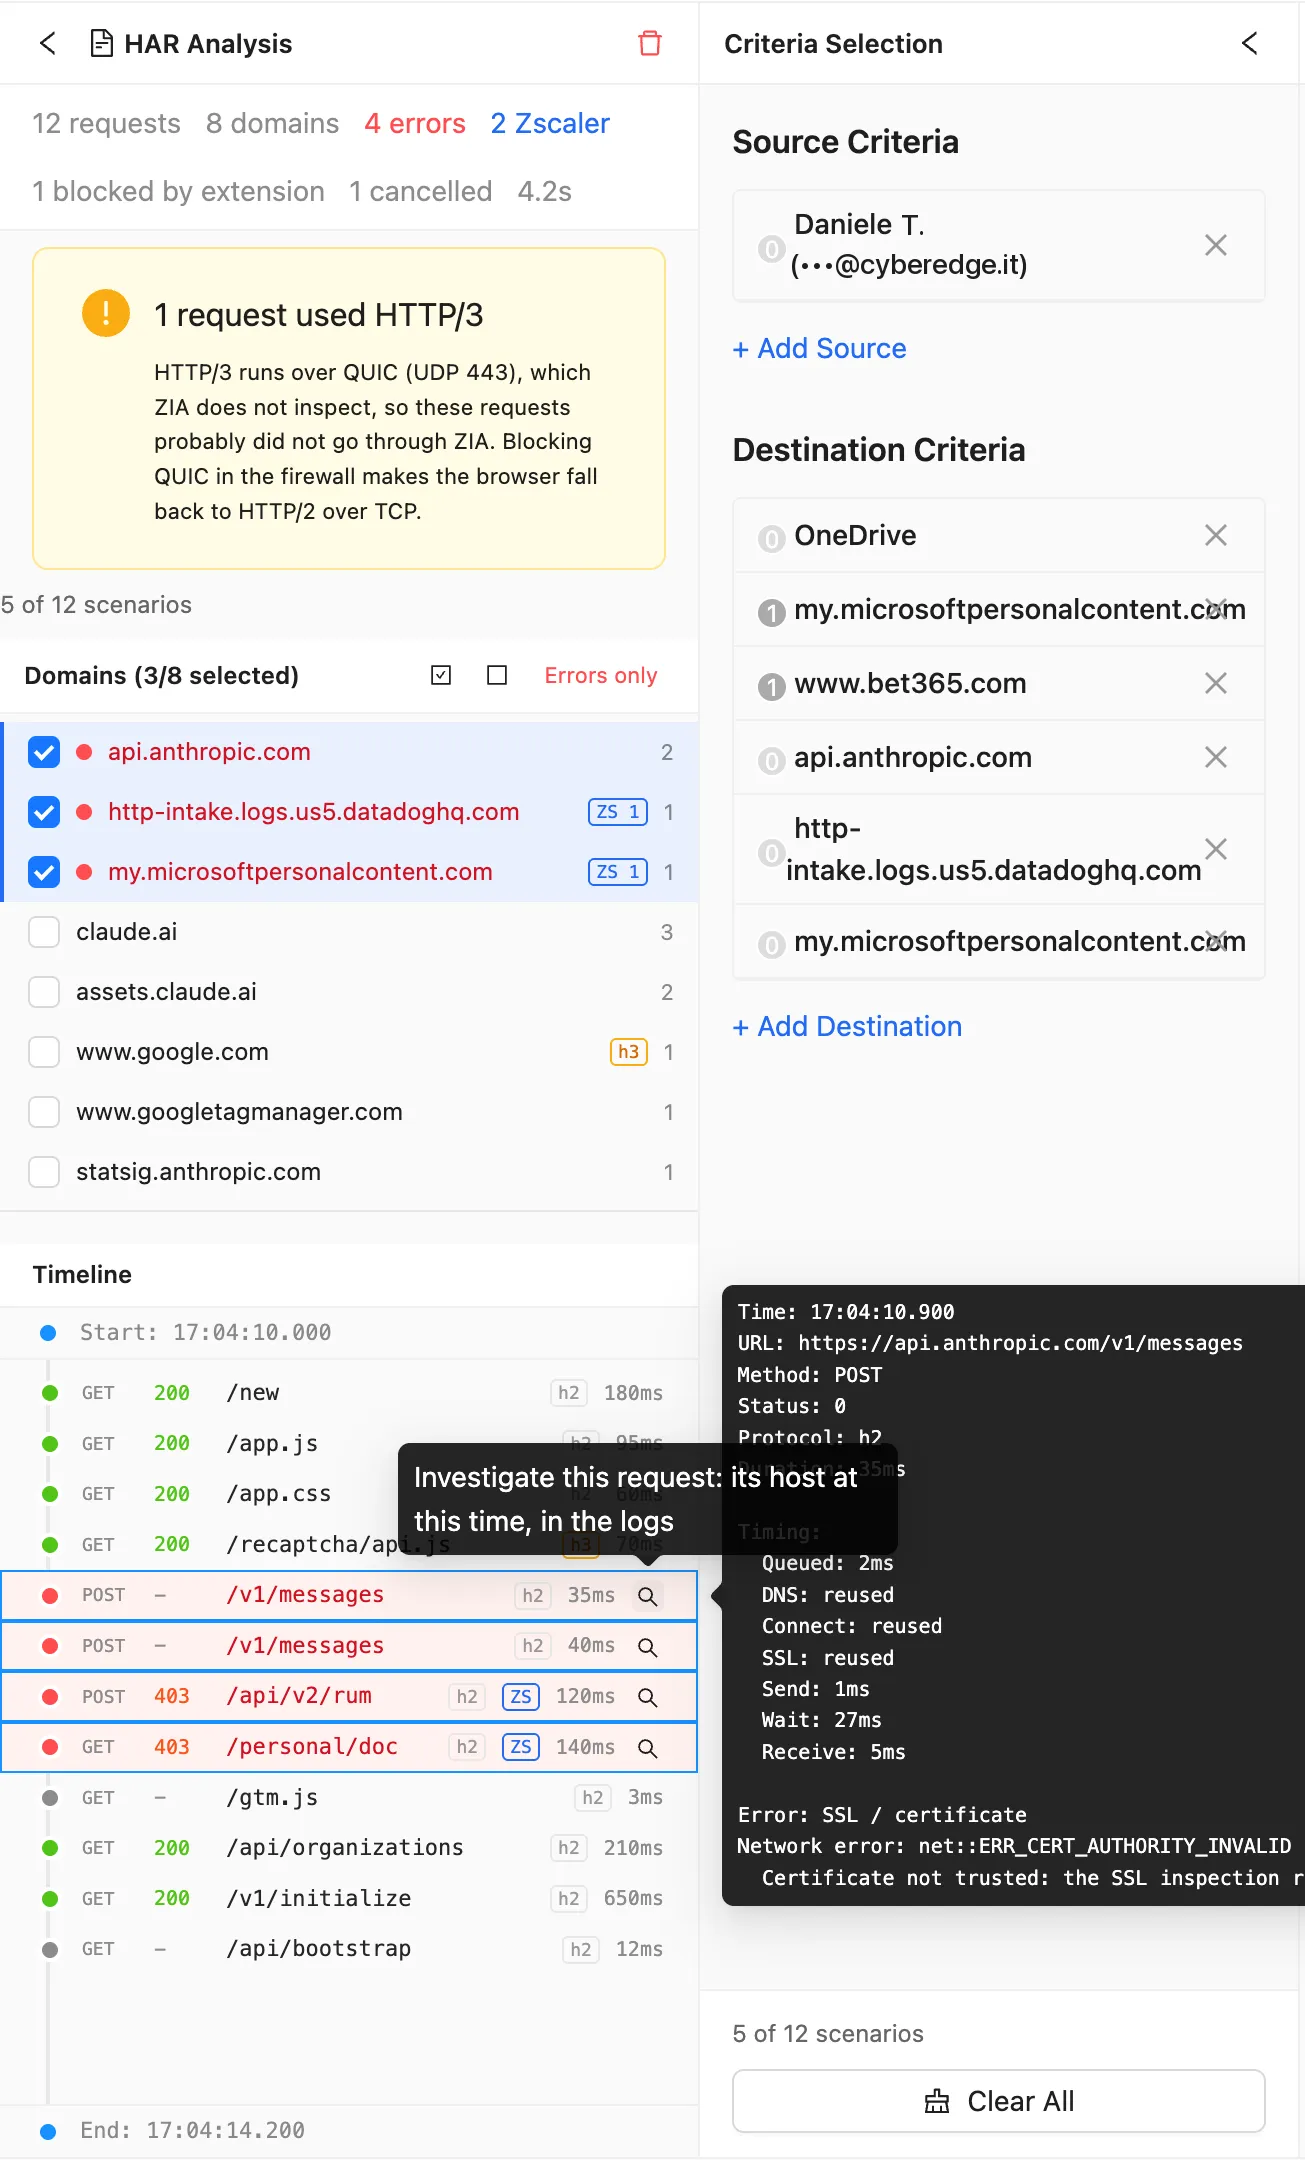This screenshot has width=1305, height=2160.
Task: Click magnifier on the /api/v2/rum request
Action: pos(648,1697)
